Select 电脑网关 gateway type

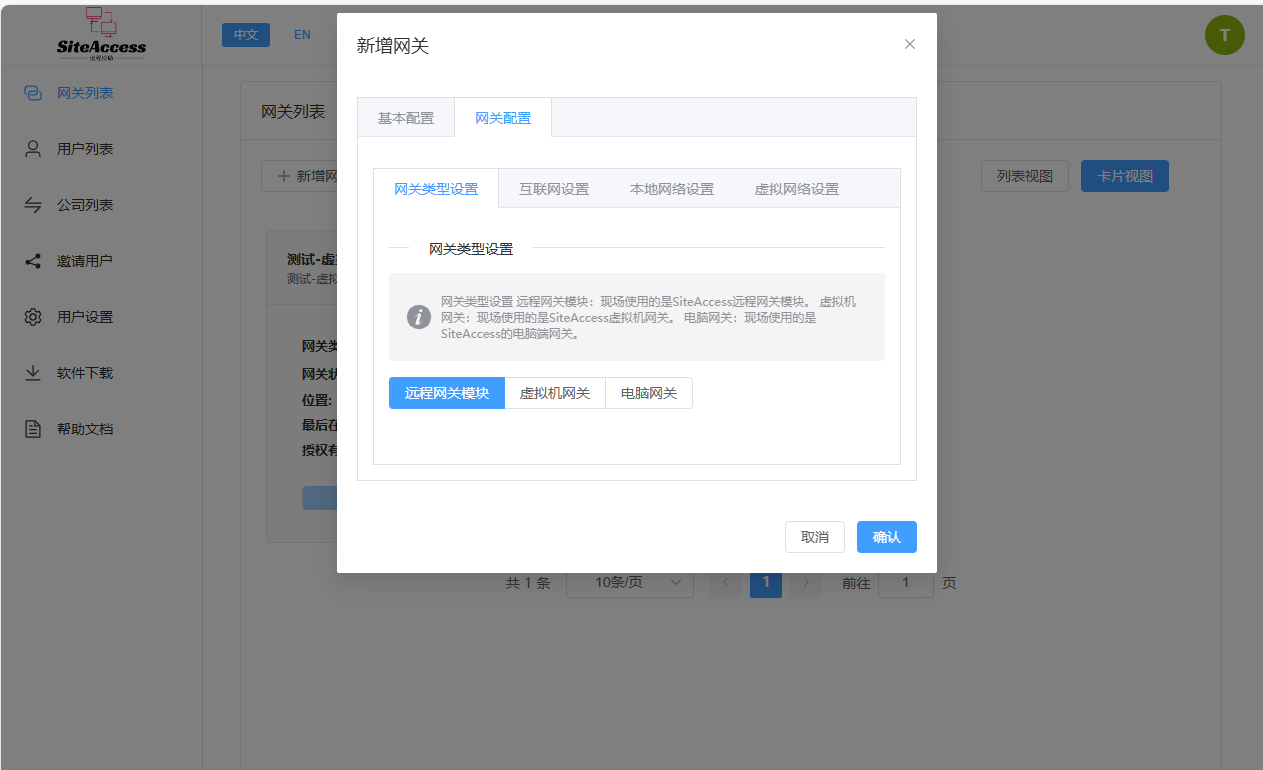tap(648, 393)
